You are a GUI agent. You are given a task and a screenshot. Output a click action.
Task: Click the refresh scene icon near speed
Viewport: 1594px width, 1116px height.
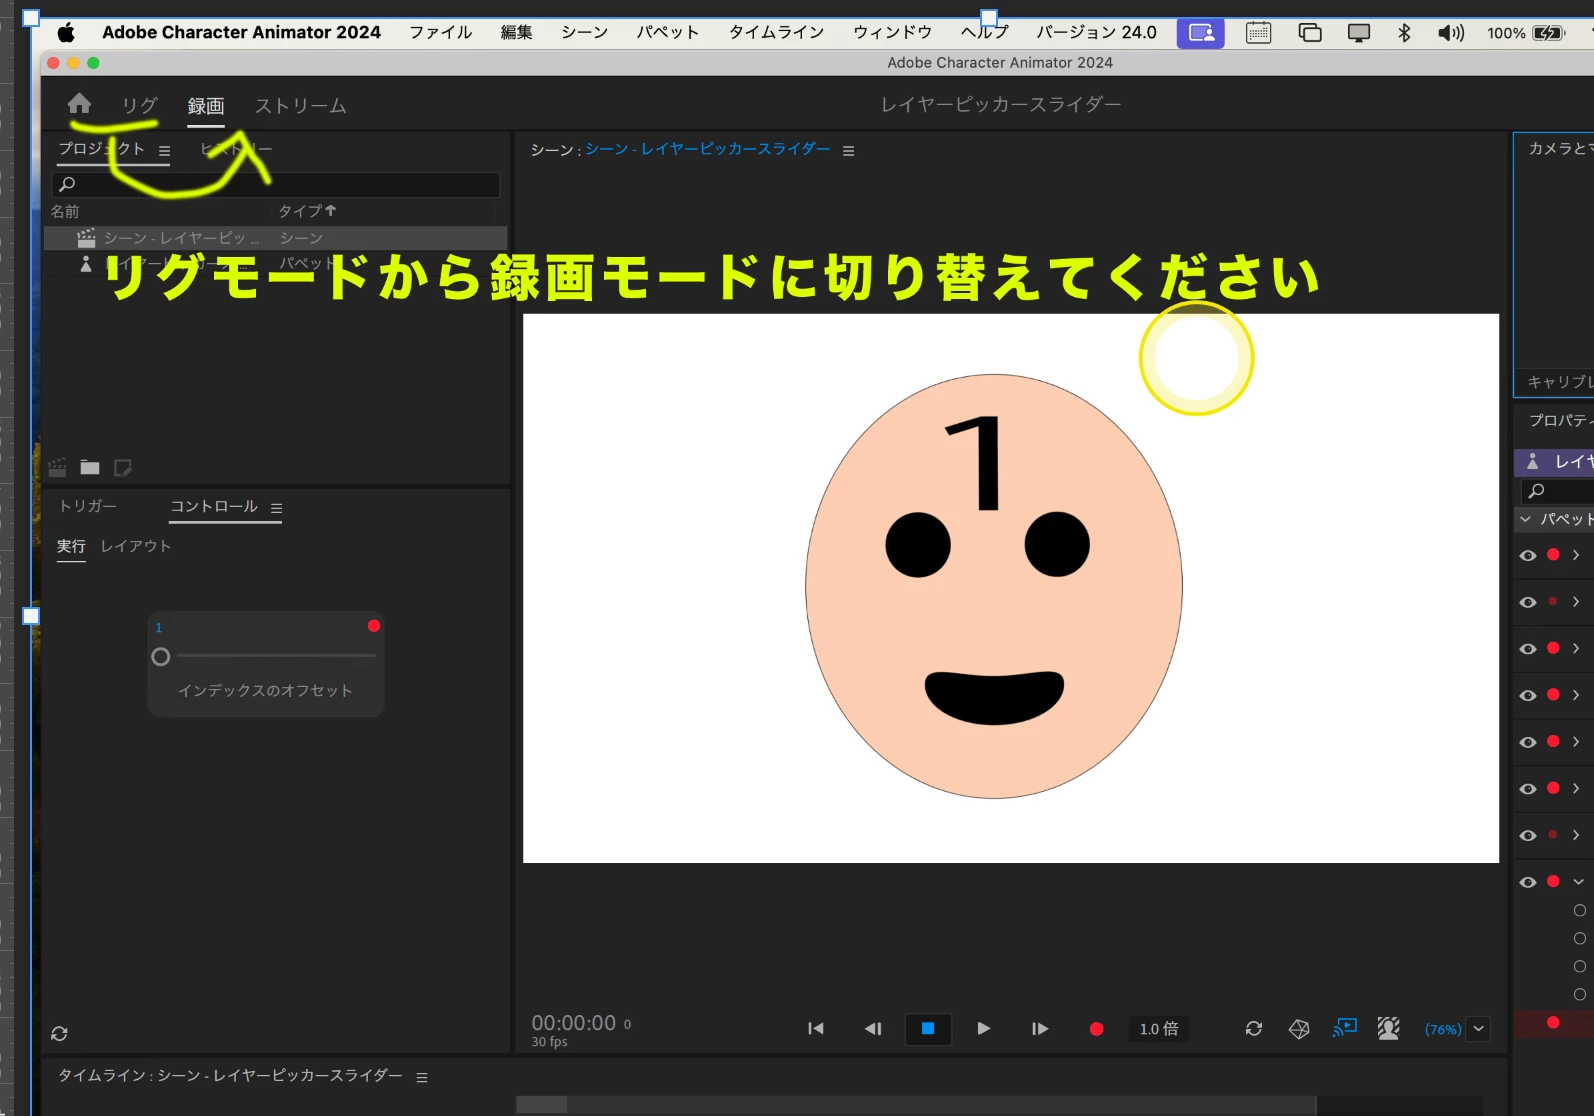click(1254, 1028)
